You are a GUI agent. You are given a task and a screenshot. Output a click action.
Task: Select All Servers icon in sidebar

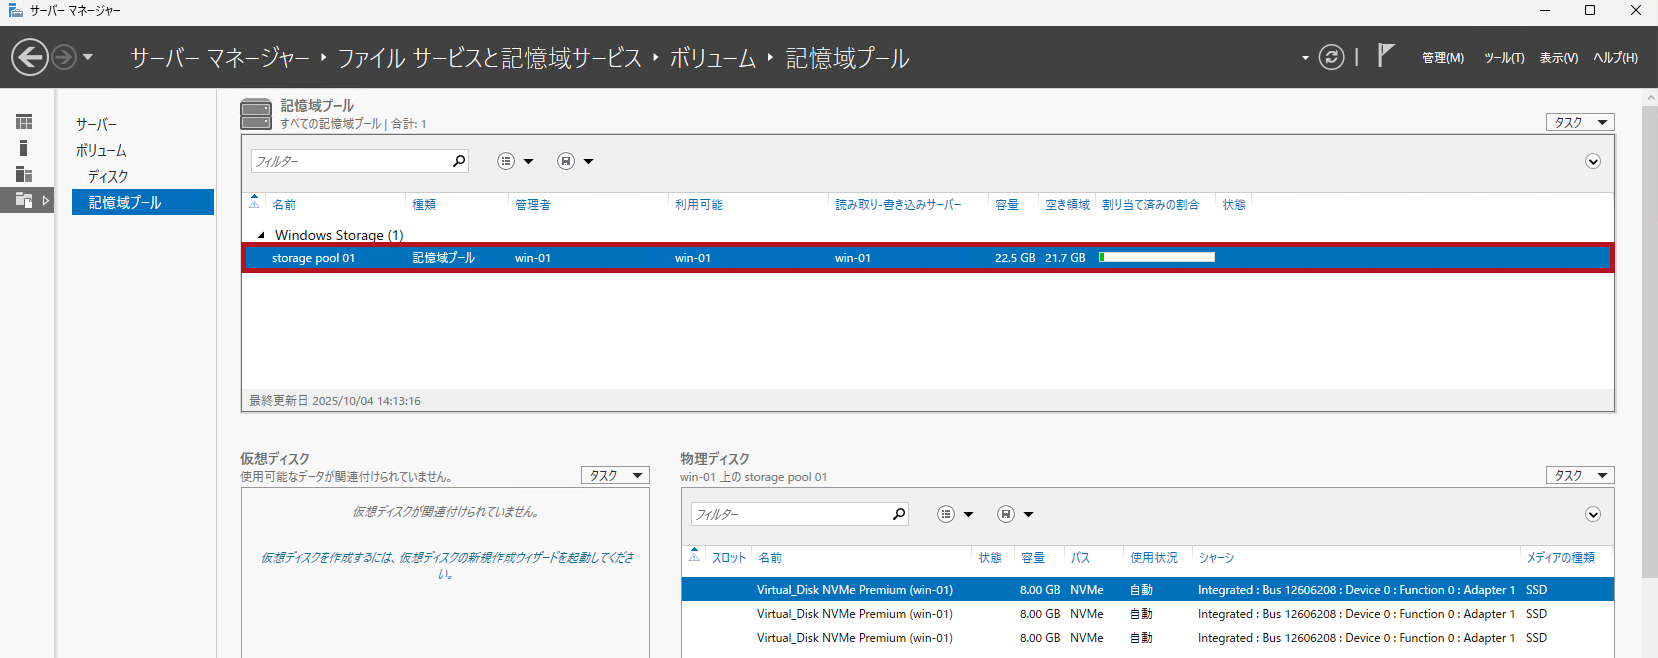(24, 174)
